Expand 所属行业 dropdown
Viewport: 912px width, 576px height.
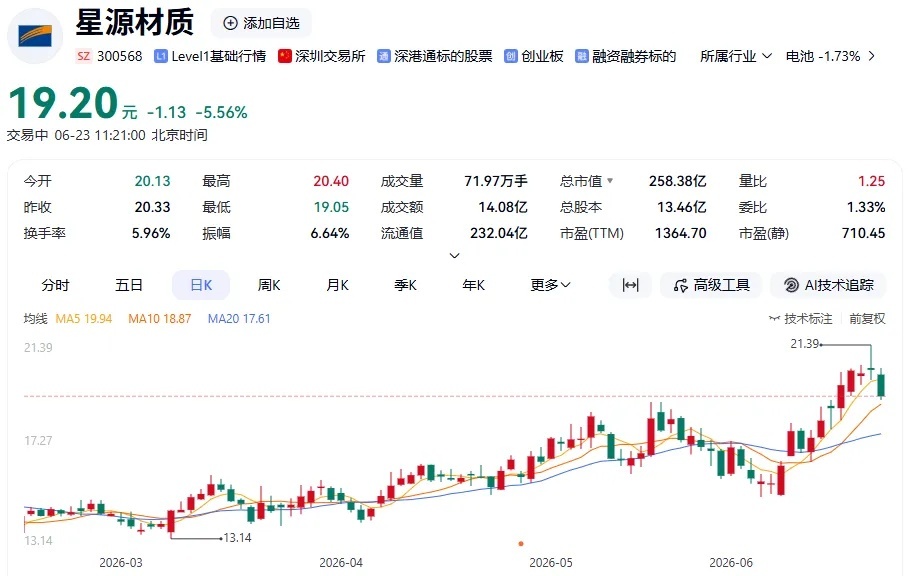(736, 56)
